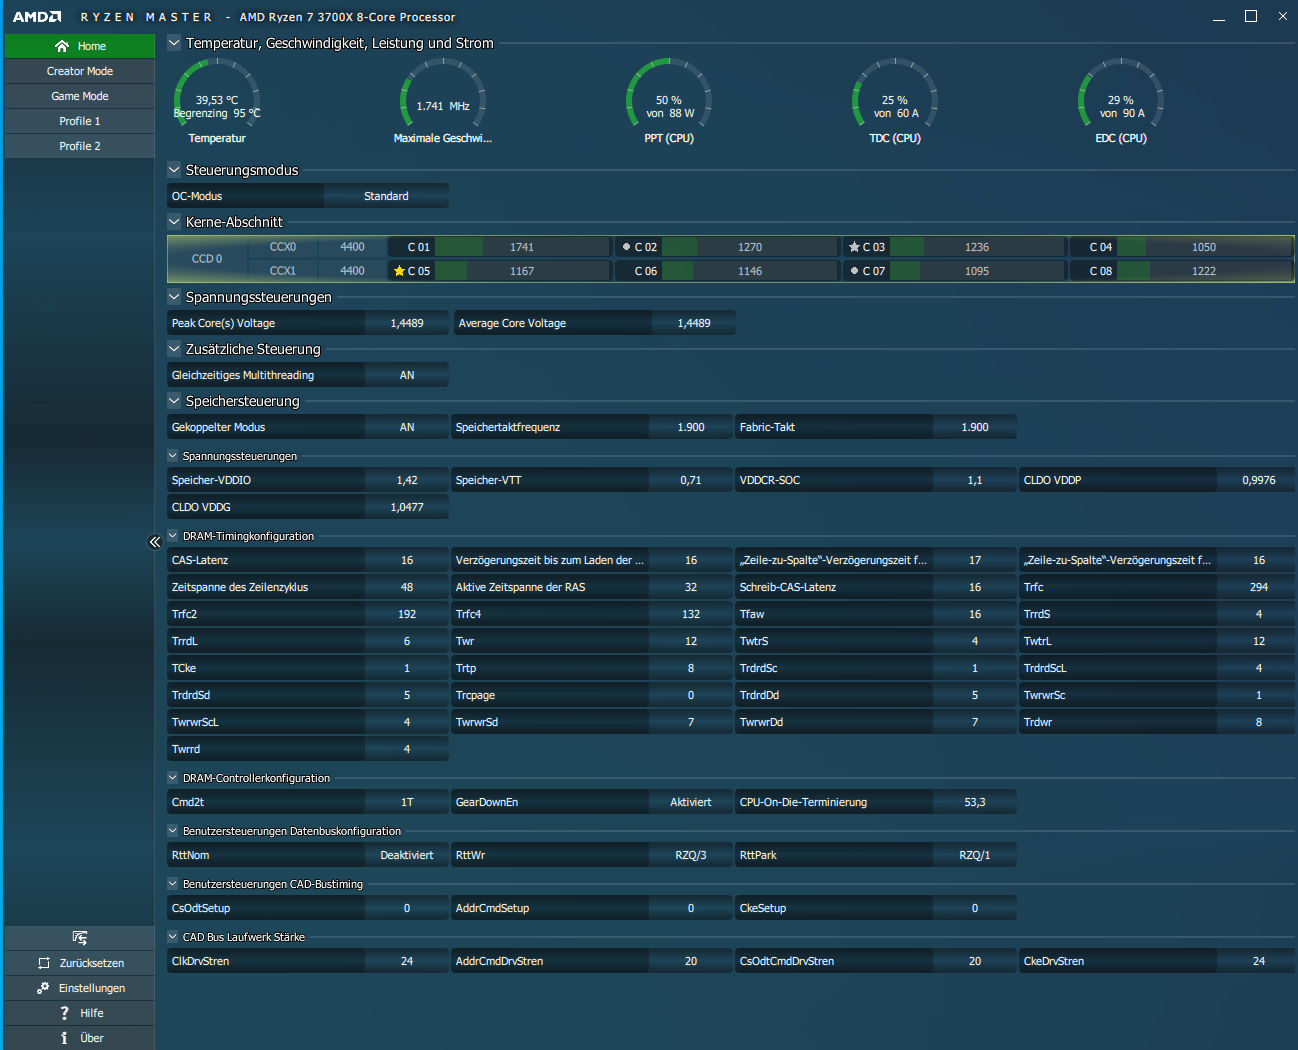Click the CCD 0 label
Viewport: 1298px width, 1050px height.
coord(207,259)
